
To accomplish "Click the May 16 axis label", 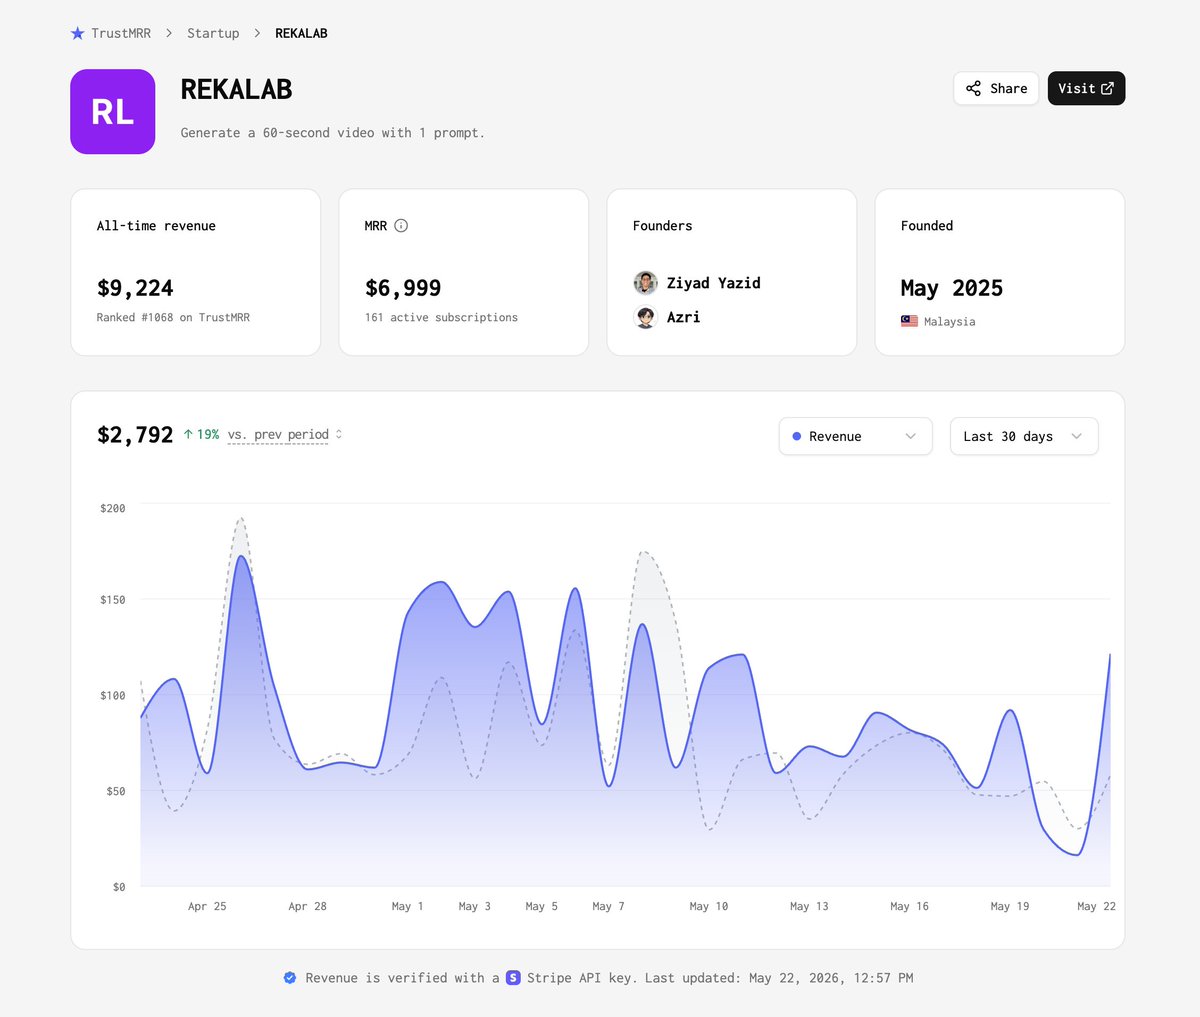I will click(x=909, y=906).
